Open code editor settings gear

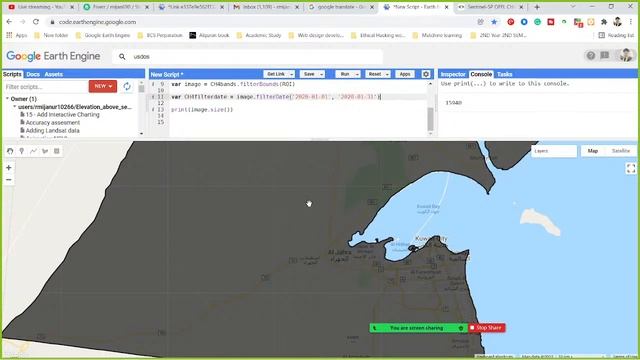[426, 74]
